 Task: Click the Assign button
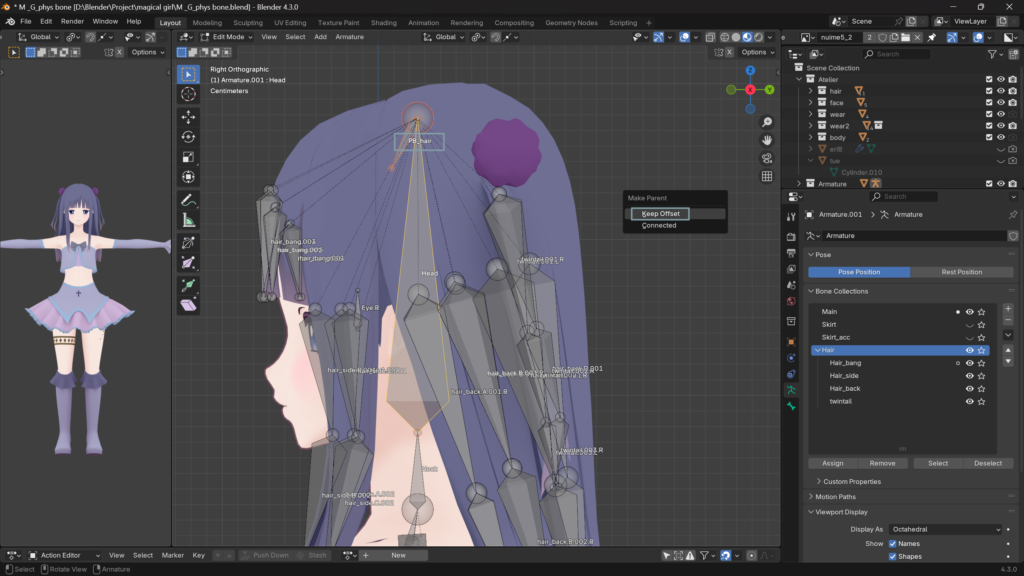[x=833, y=463]
